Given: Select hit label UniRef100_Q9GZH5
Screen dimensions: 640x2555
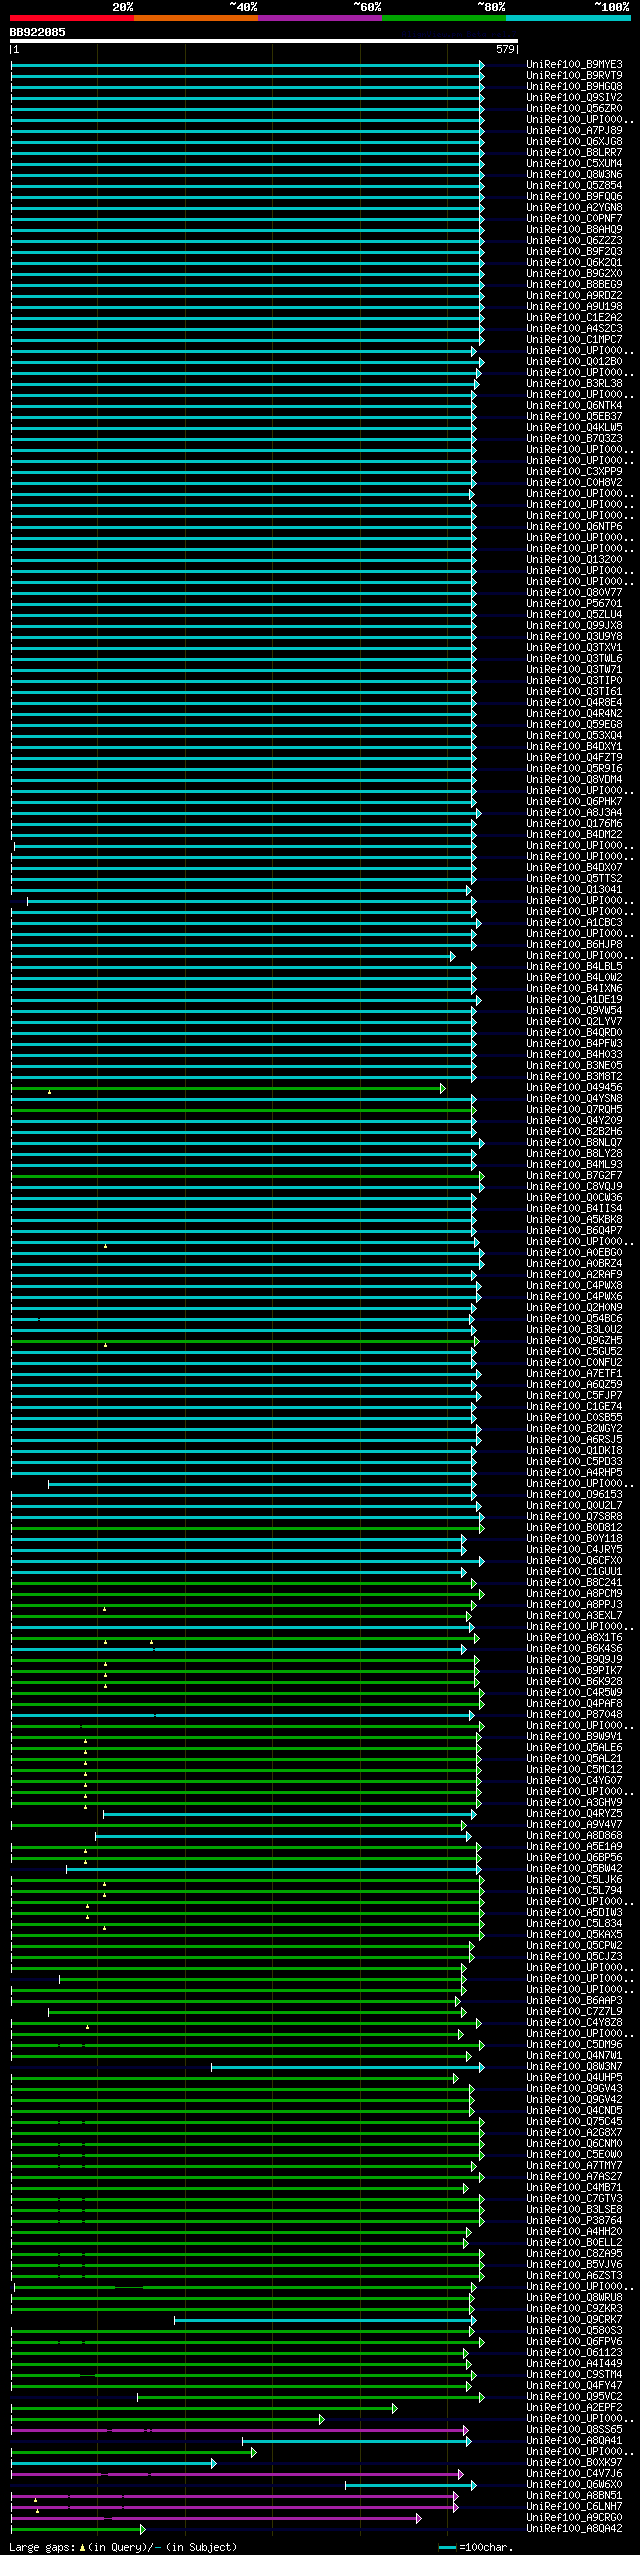Looking at the screenshot, I should [574, 1341].
